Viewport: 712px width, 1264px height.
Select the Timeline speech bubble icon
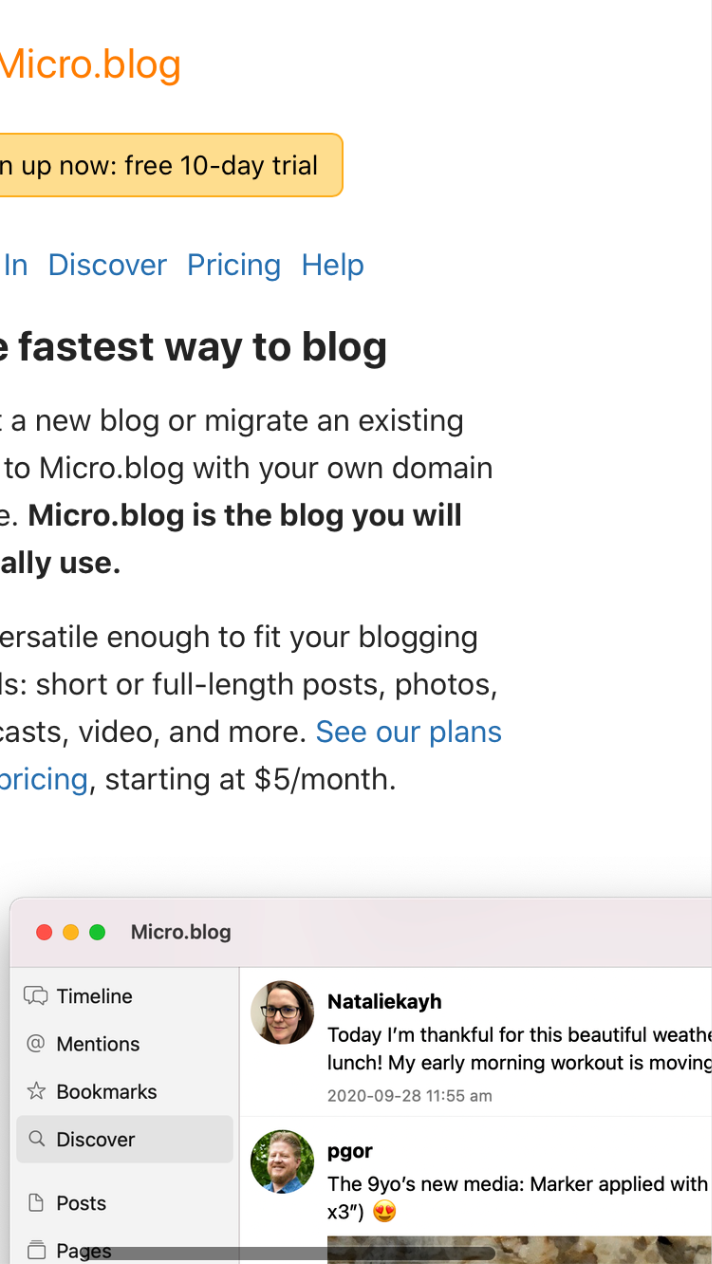[x=36, y=996]
